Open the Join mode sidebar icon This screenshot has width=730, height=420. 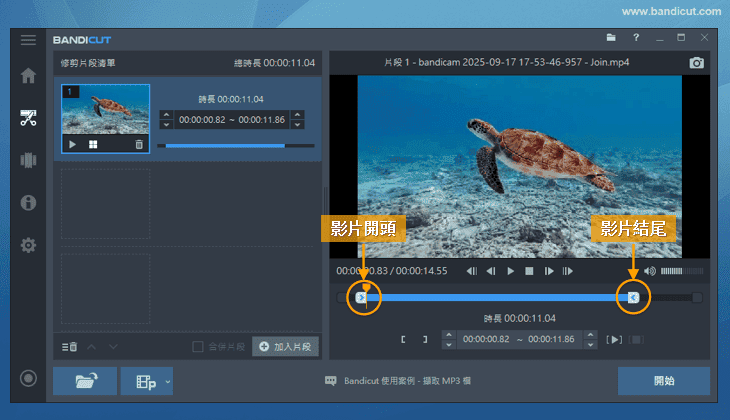point(28,160)
